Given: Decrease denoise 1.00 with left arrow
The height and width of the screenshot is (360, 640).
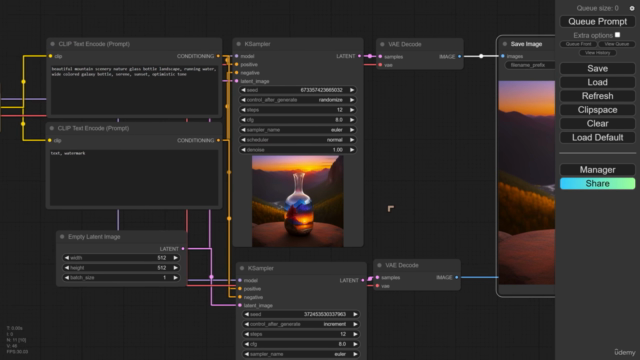Looking at the screenshot, I should [x=243, y=150].
